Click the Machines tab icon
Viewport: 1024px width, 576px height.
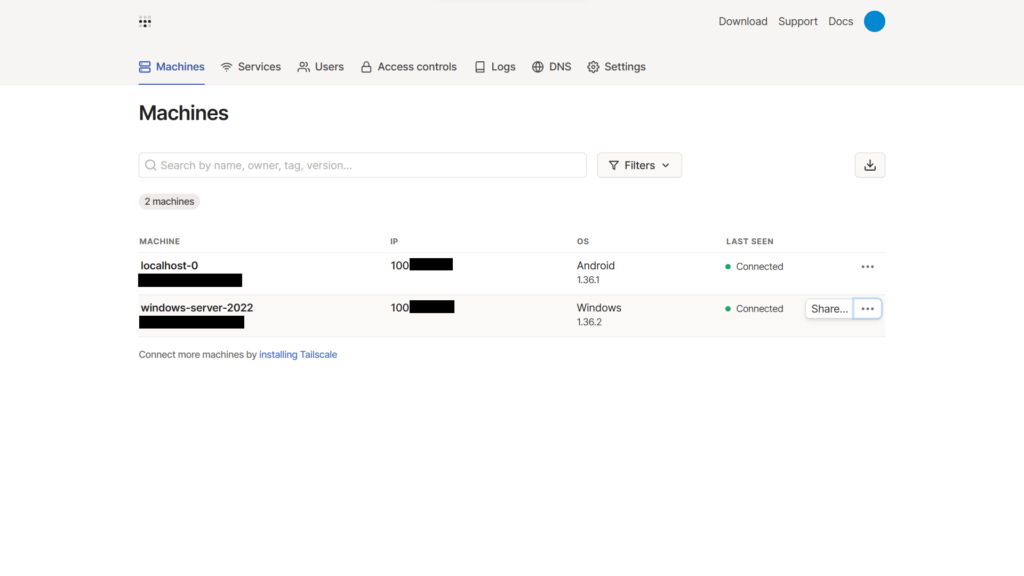[145, 67]
